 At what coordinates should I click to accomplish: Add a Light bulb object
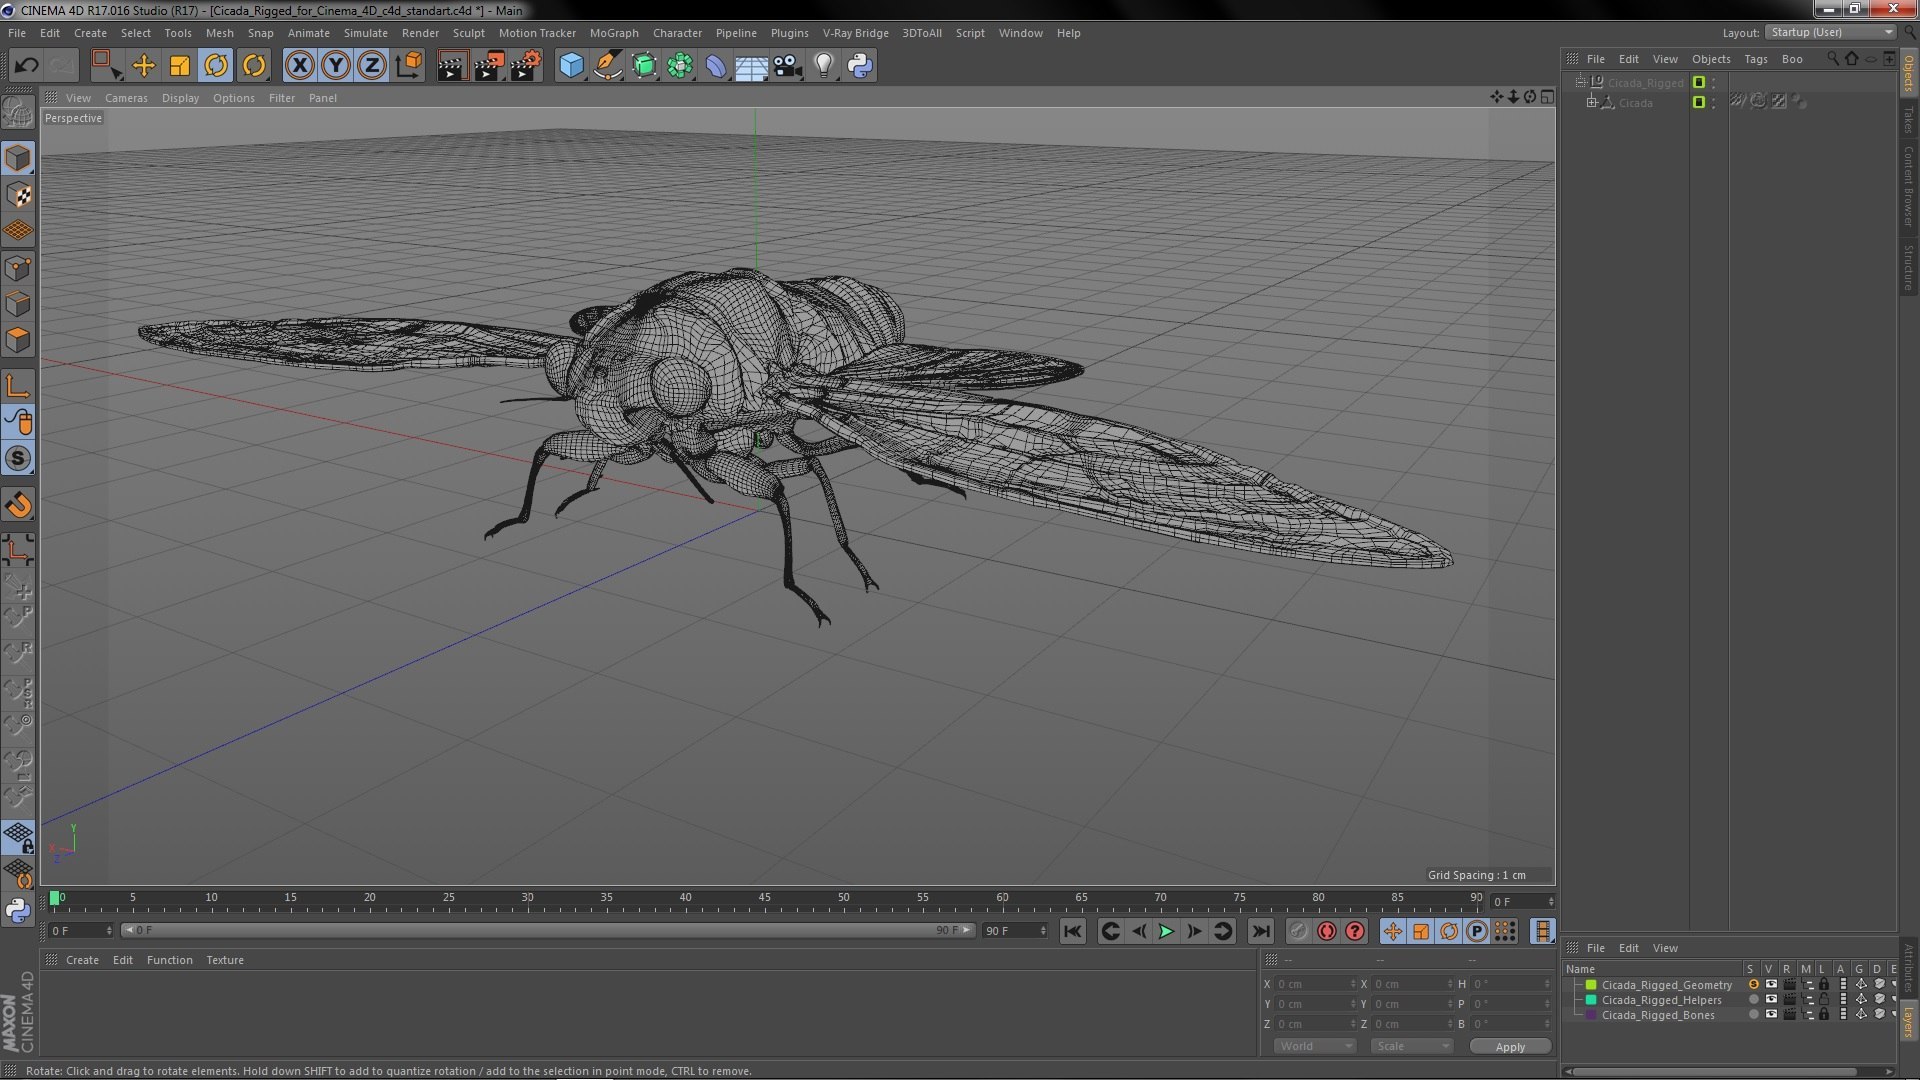tap(823, 66)
